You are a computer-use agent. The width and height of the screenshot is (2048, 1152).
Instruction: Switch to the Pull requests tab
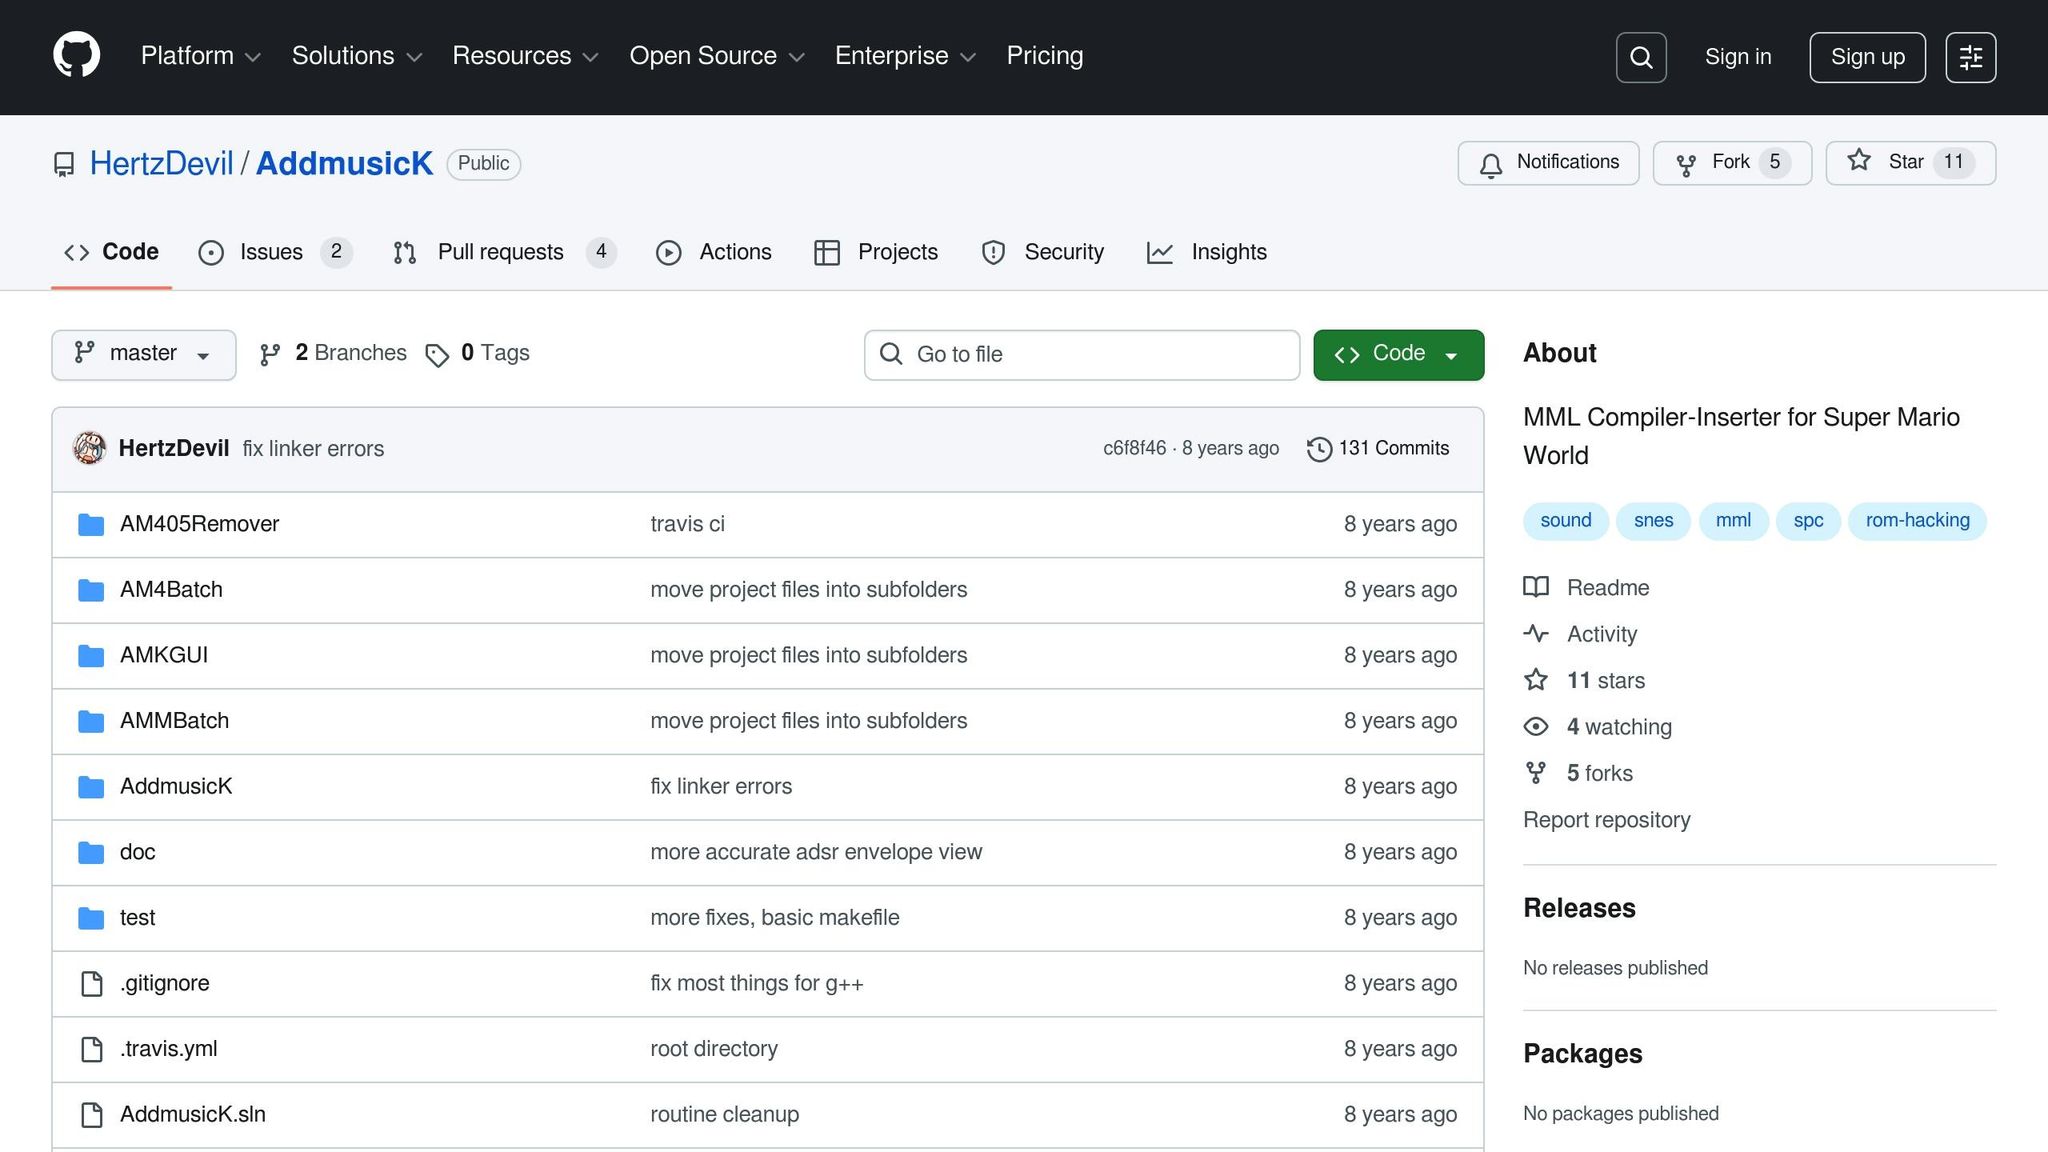pyautogui.click(x=504, y=252)
